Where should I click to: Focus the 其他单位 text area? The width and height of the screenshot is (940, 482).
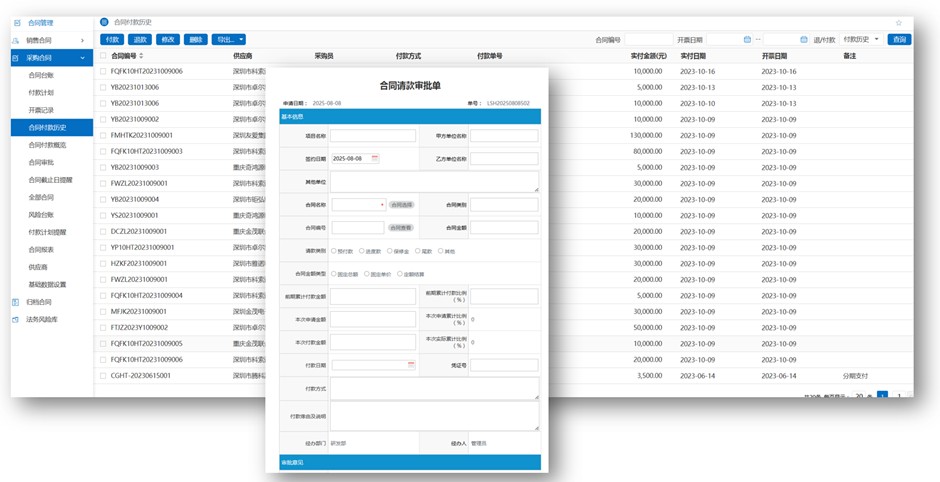(x=435, y=182)
